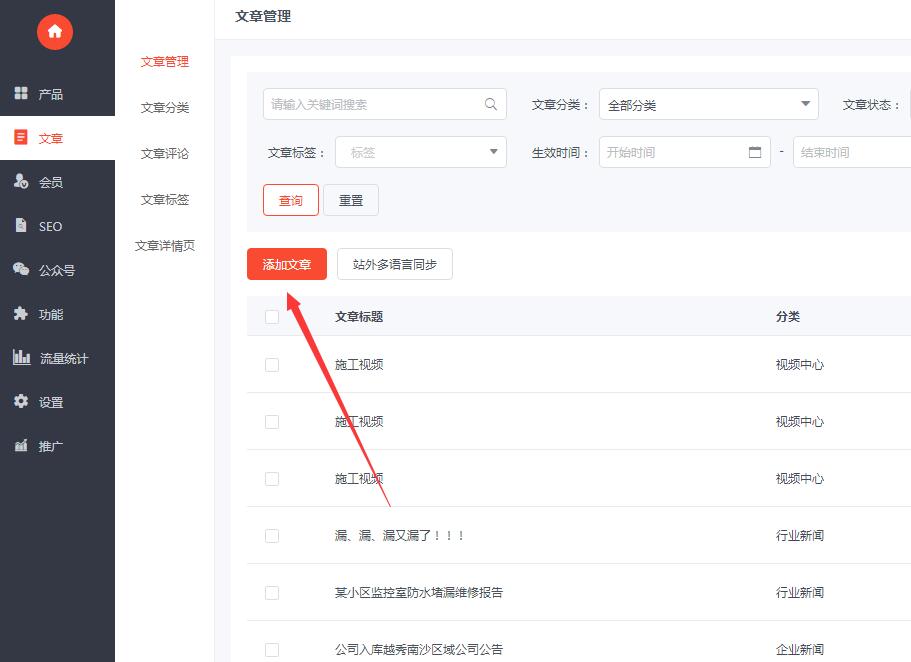Check the box for 漏、漏、漏又漏了 article
911x662 pixels.
[x=272, y=536]
